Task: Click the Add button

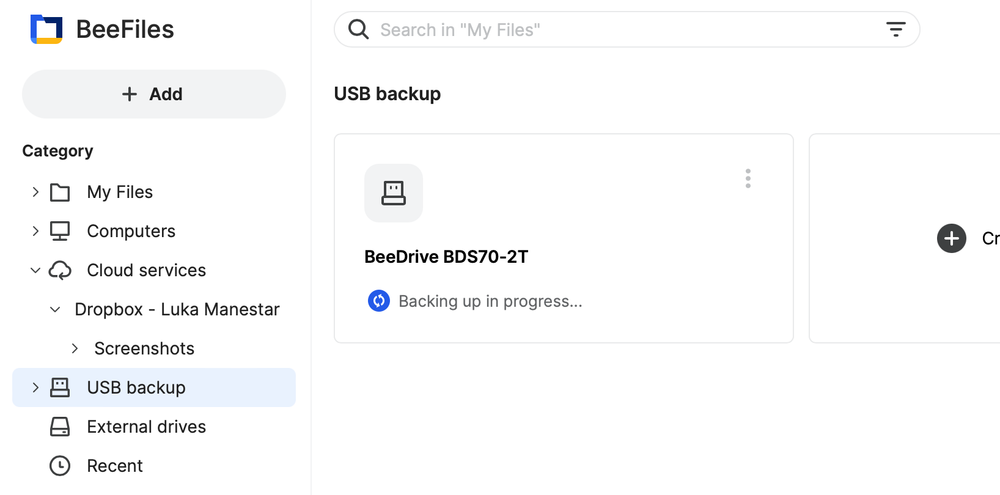Action: [x=154, y=94]
